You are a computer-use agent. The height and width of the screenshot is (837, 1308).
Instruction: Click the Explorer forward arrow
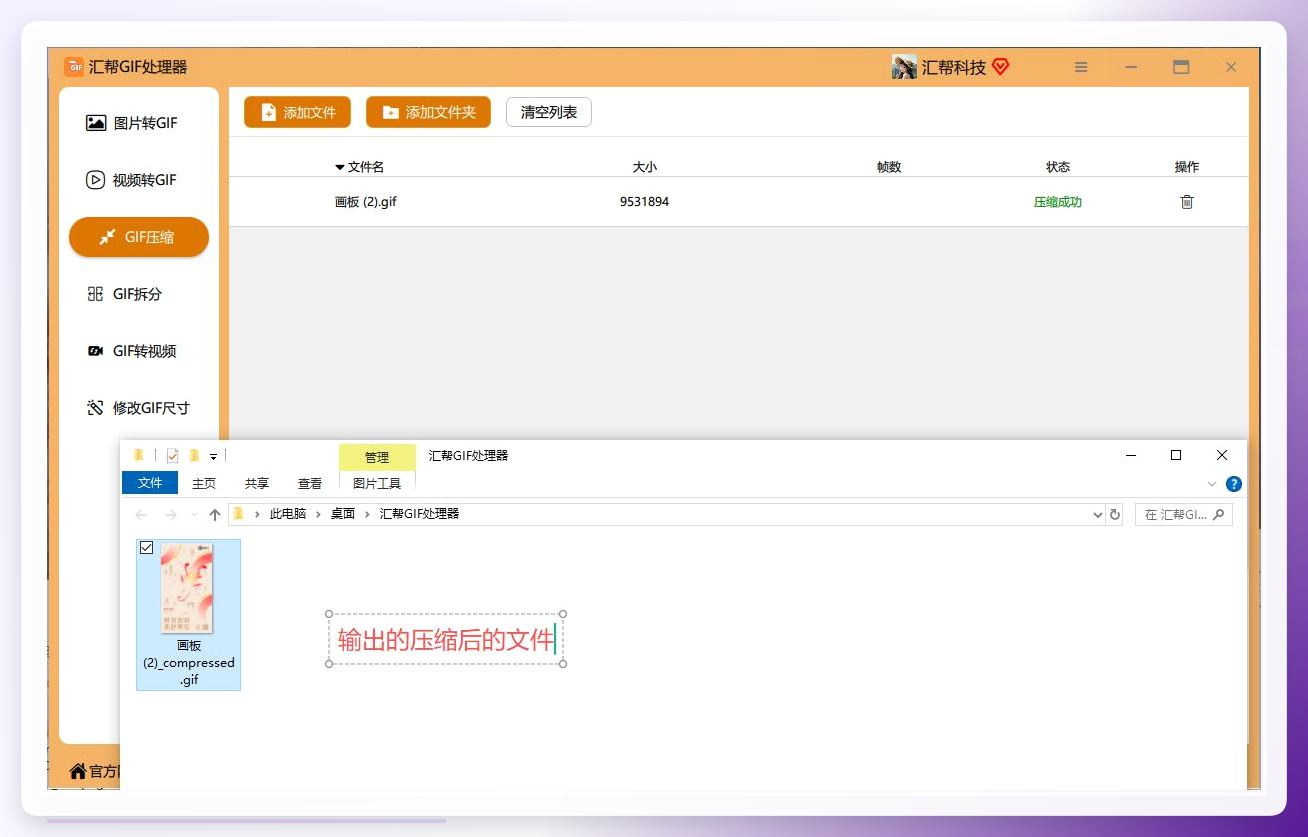pos(171,515)
